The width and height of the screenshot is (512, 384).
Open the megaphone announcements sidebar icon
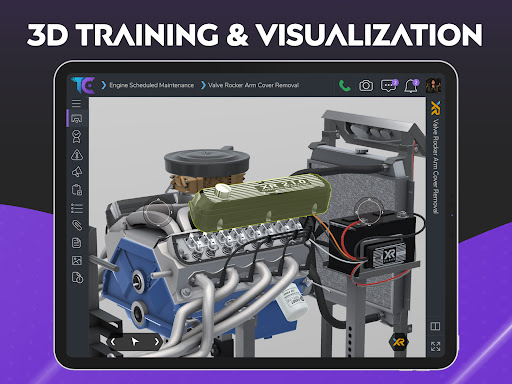click(77, 172)
